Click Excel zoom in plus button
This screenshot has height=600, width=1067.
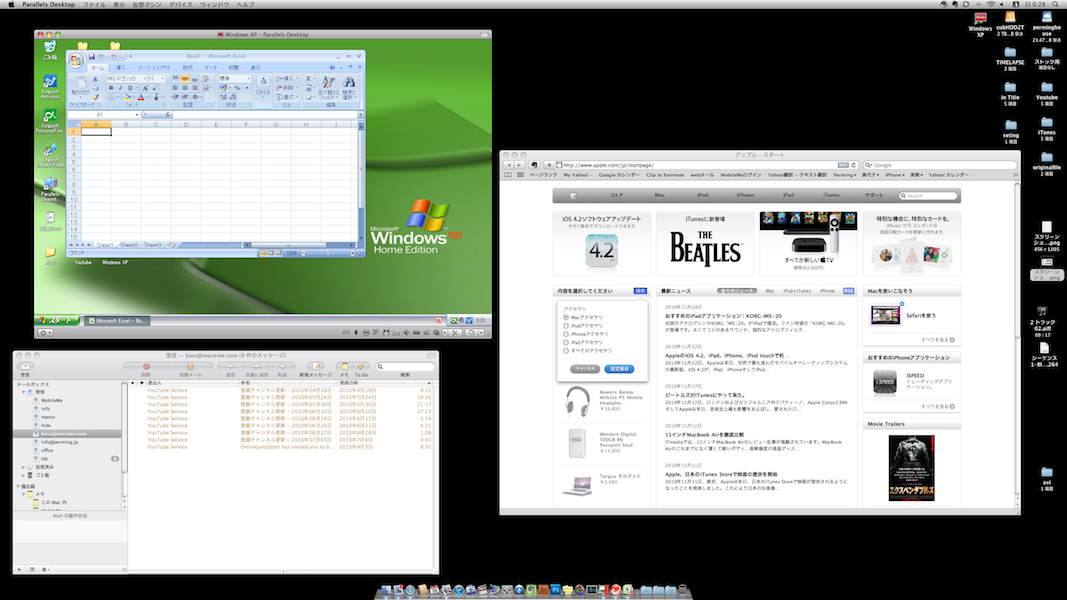[352, 253]
